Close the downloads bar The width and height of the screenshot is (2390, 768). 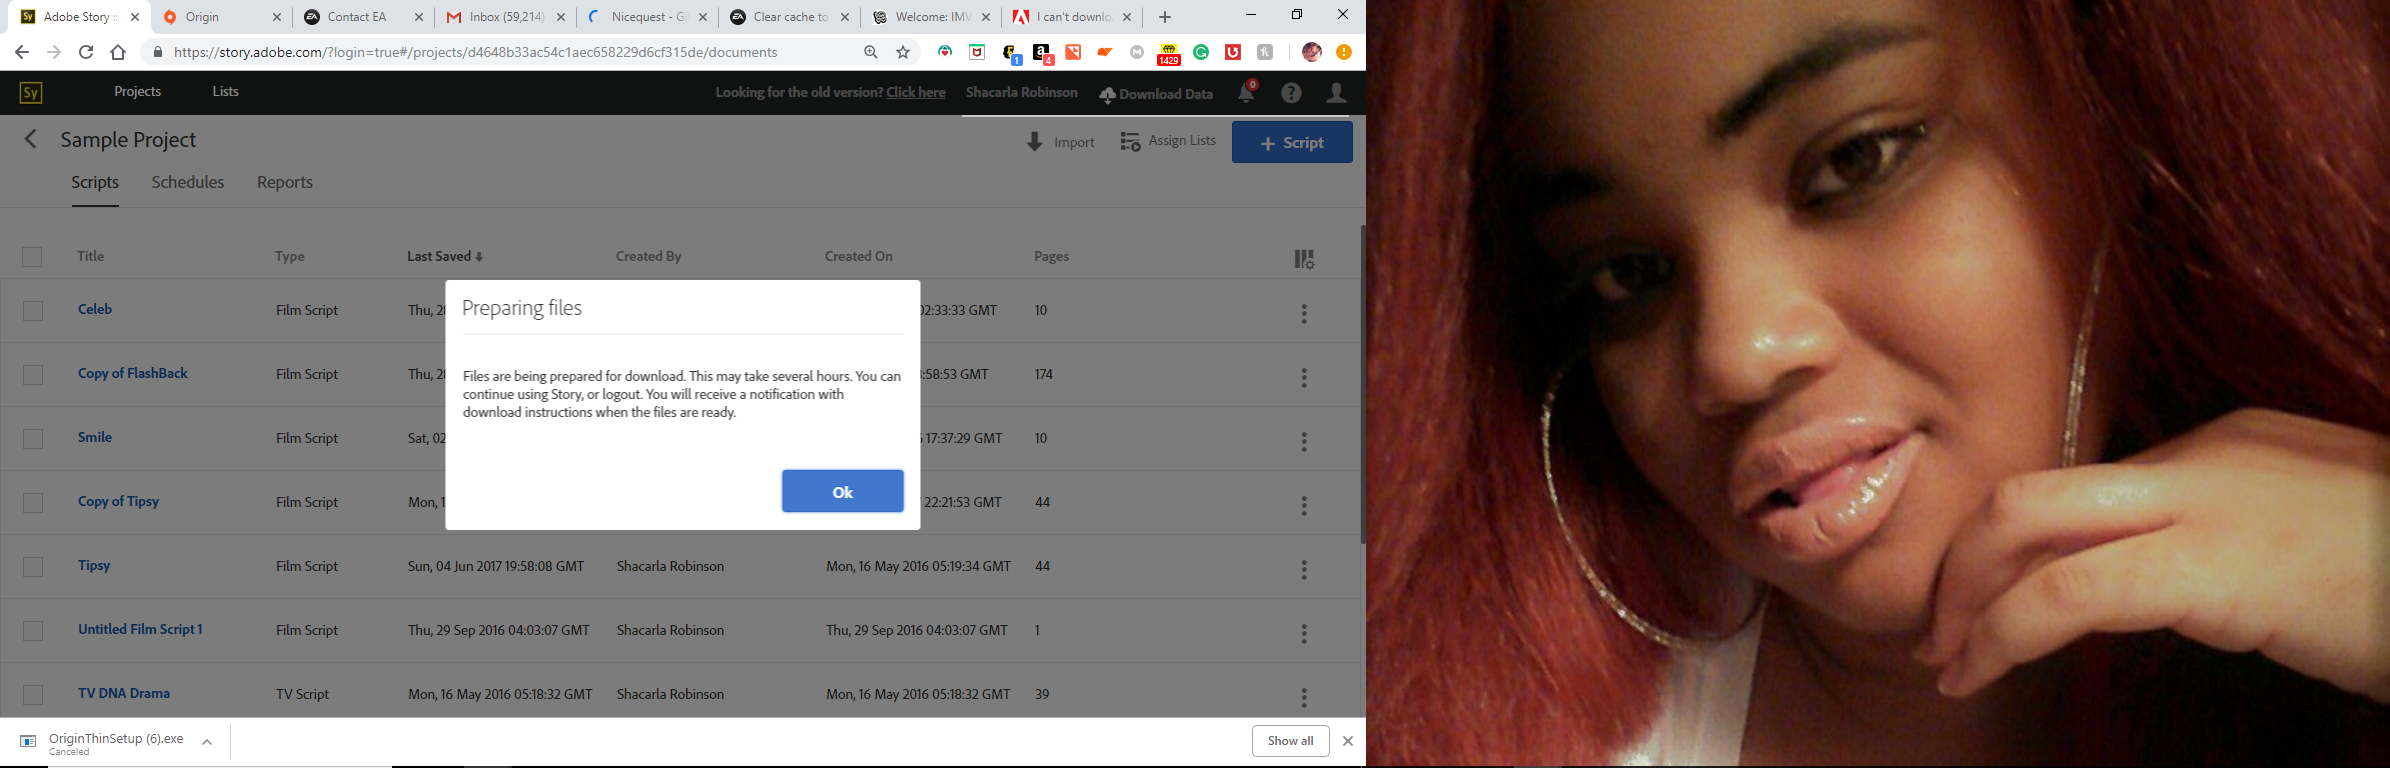[x=1348, y=741]
